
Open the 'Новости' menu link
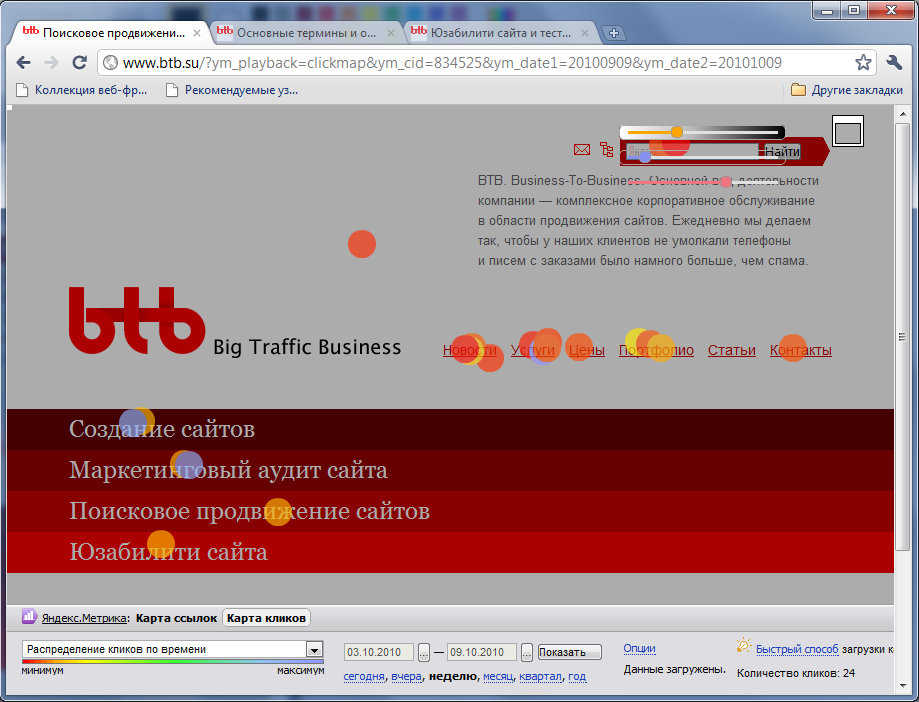[x=469, y=350]
